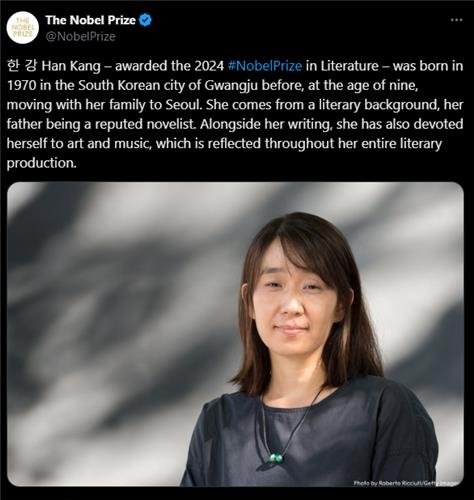Click the green pendant in the photo
This screenshot has height=500, width=474.
[276, 458]
